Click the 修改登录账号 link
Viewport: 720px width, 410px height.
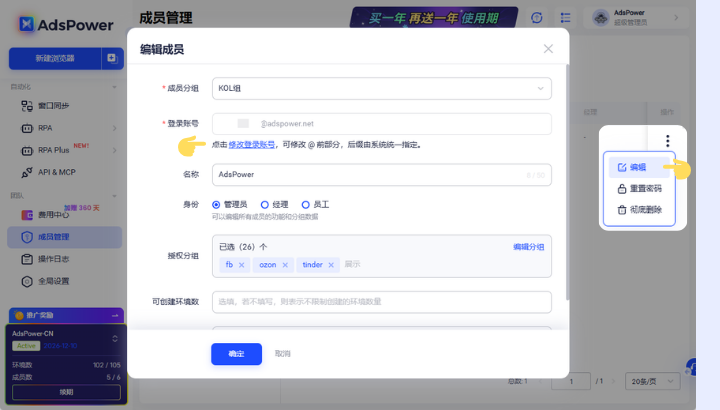(252, 145)
